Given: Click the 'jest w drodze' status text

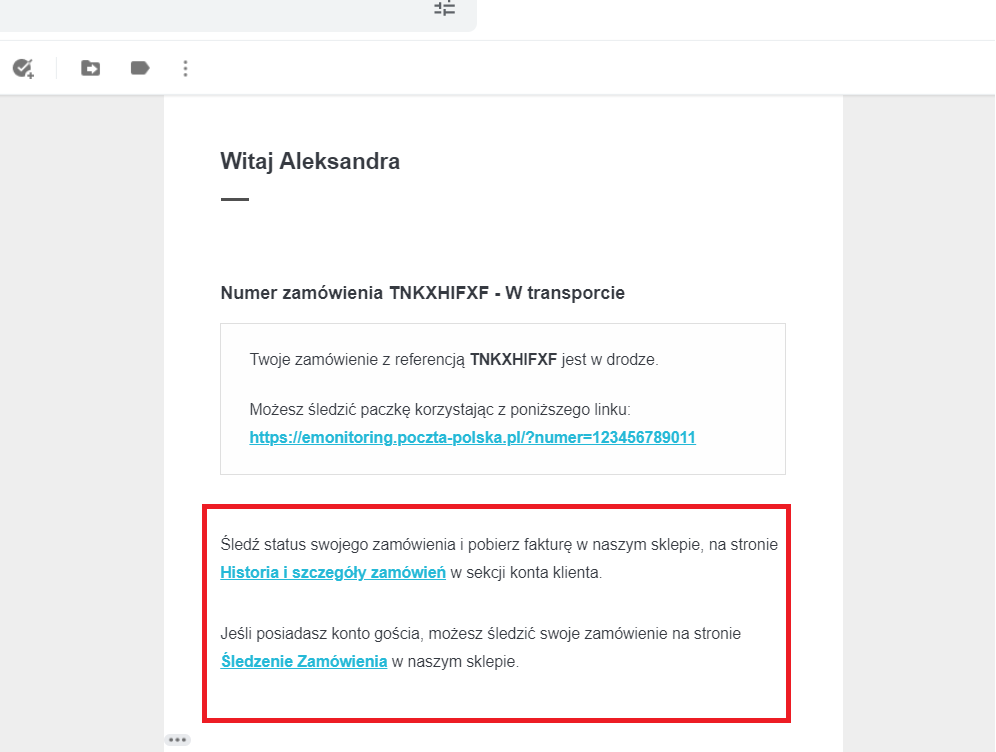Looking at the screenshot, I should tap(609, 360).
